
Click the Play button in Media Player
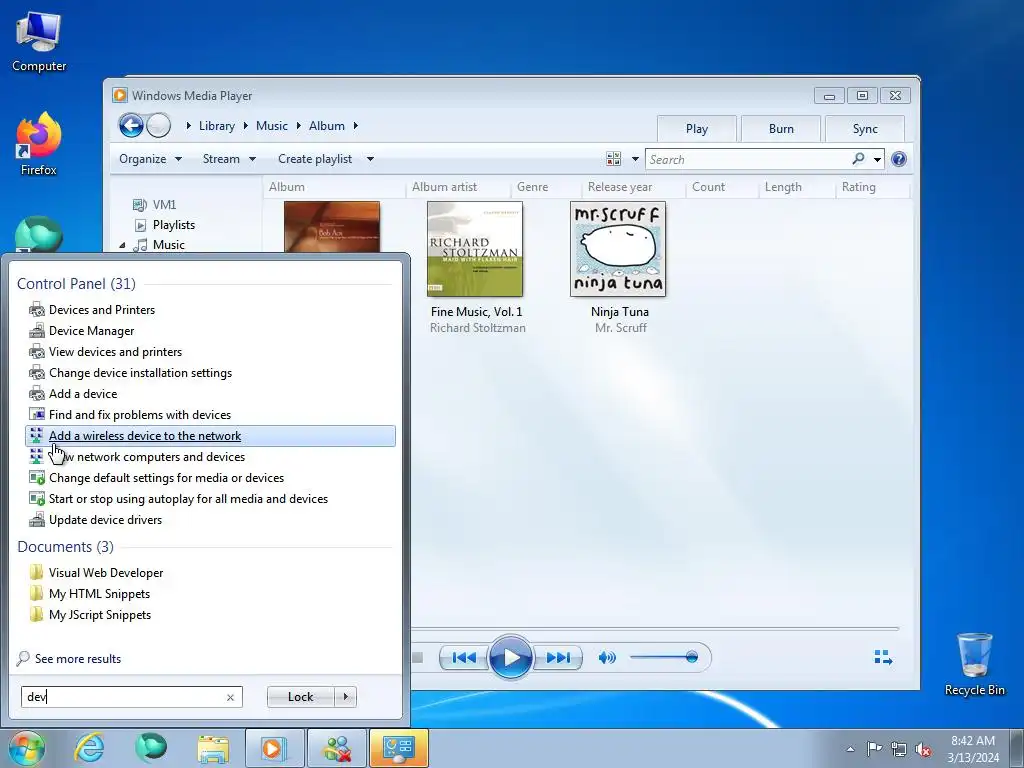pyautogui.click(x=511, y=657)
